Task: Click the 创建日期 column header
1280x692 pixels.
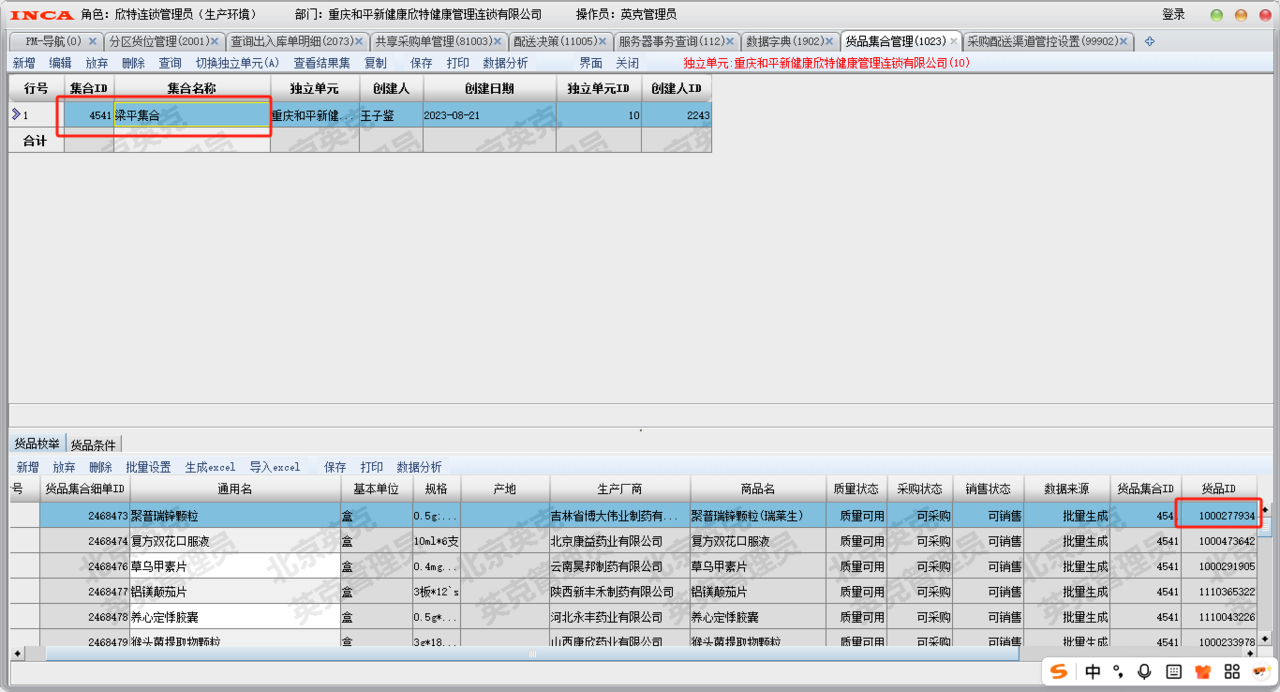Action: tap(490, 89)
